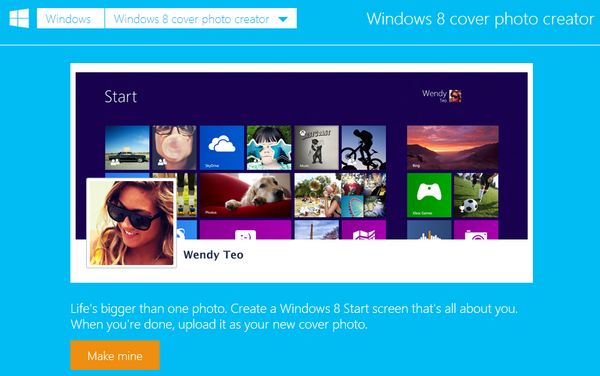Screen dimensions: 600x376
Task: Select the star sunglasses child tile
Action: (x=269, y=148)
